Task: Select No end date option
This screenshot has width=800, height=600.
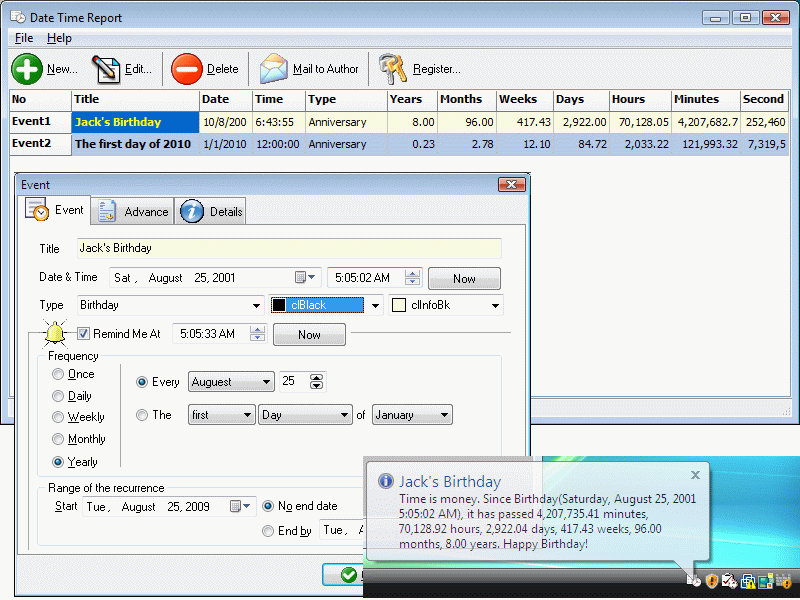Action: click(x=267, y=506)
